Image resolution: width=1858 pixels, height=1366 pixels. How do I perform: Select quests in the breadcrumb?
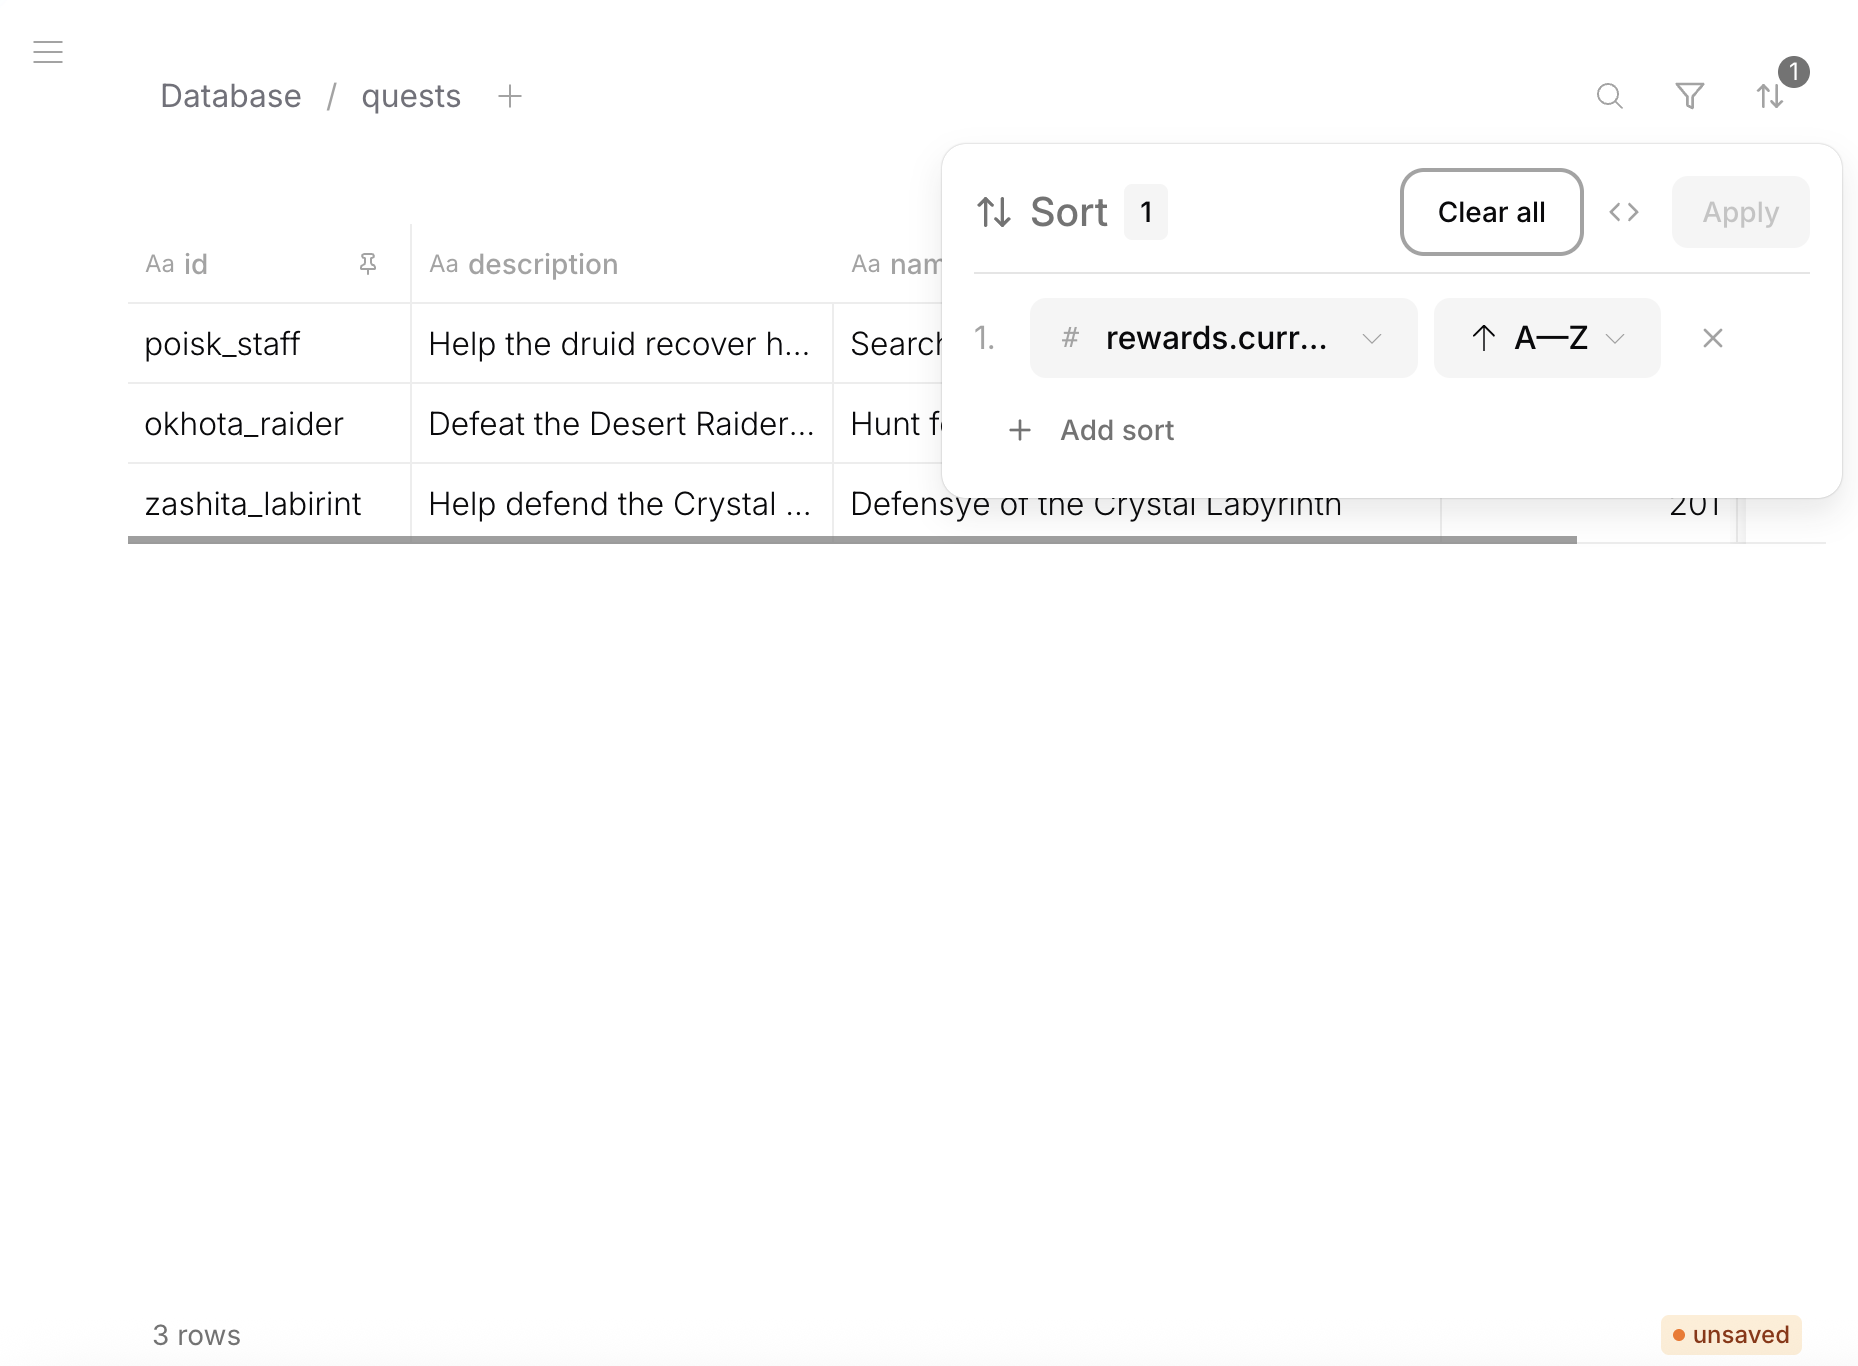410,96
